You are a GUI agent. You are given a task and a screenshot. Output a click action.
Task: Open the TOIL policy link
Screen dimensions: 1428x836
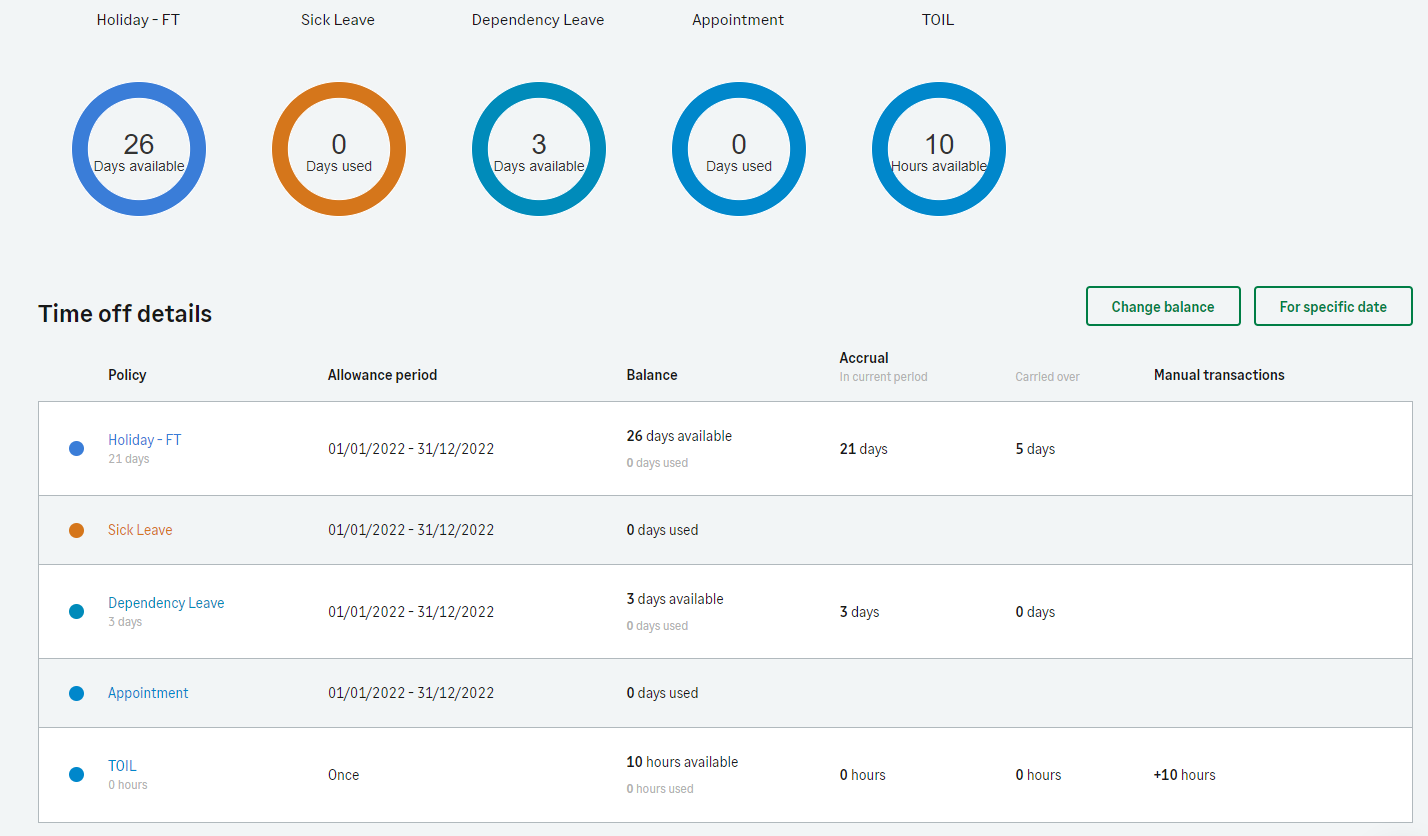(122, 766)
